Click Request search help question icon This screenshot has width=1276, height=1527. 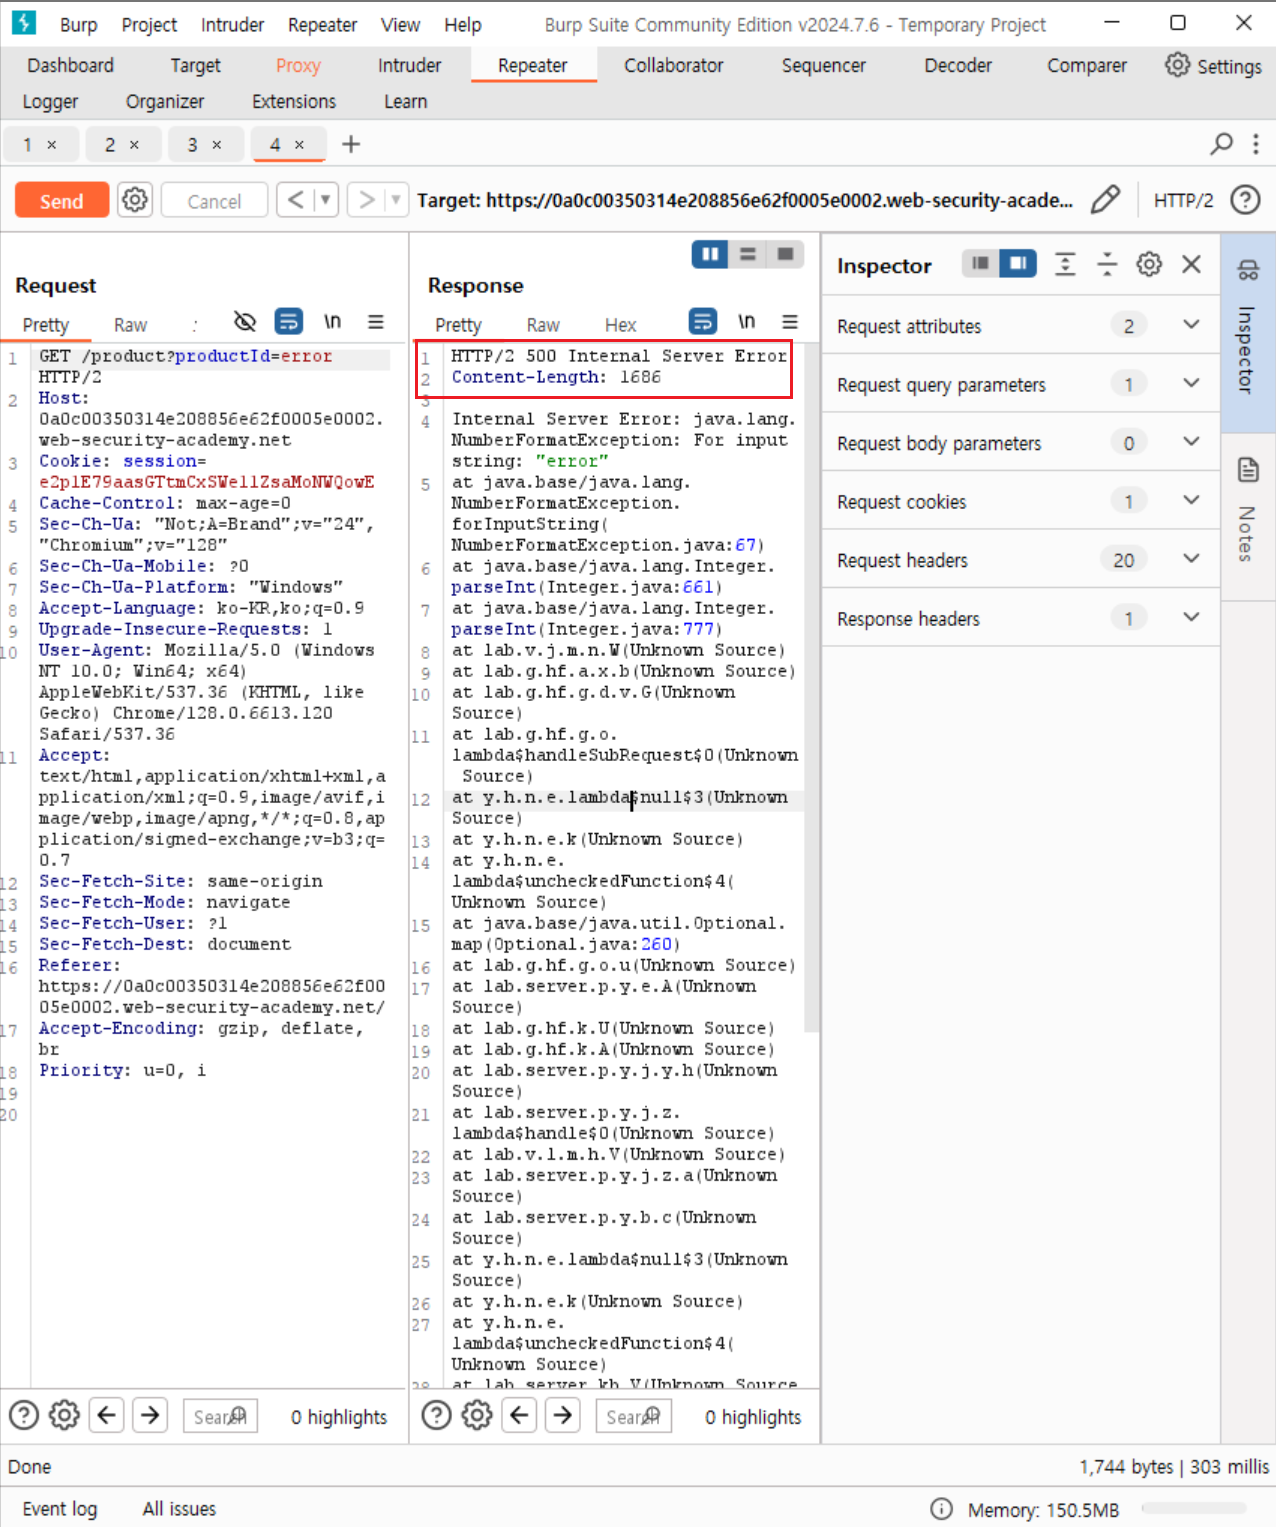tap(24, 1415)
